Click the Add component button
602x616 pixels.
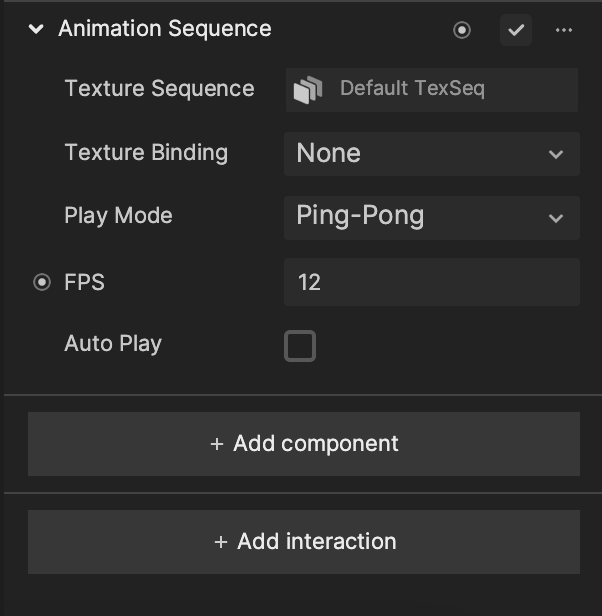click(x=304, y=444)
